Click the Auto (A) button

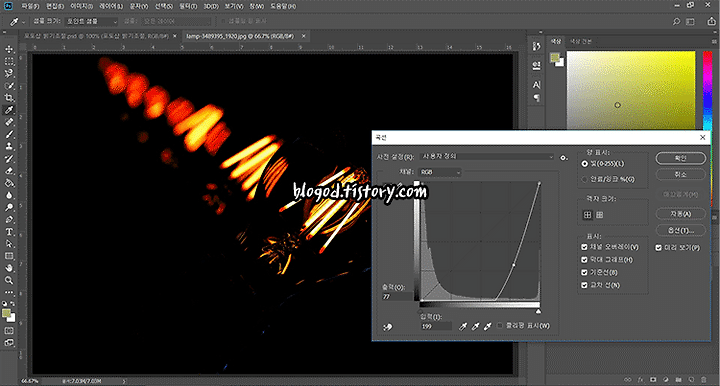[681, 214]
